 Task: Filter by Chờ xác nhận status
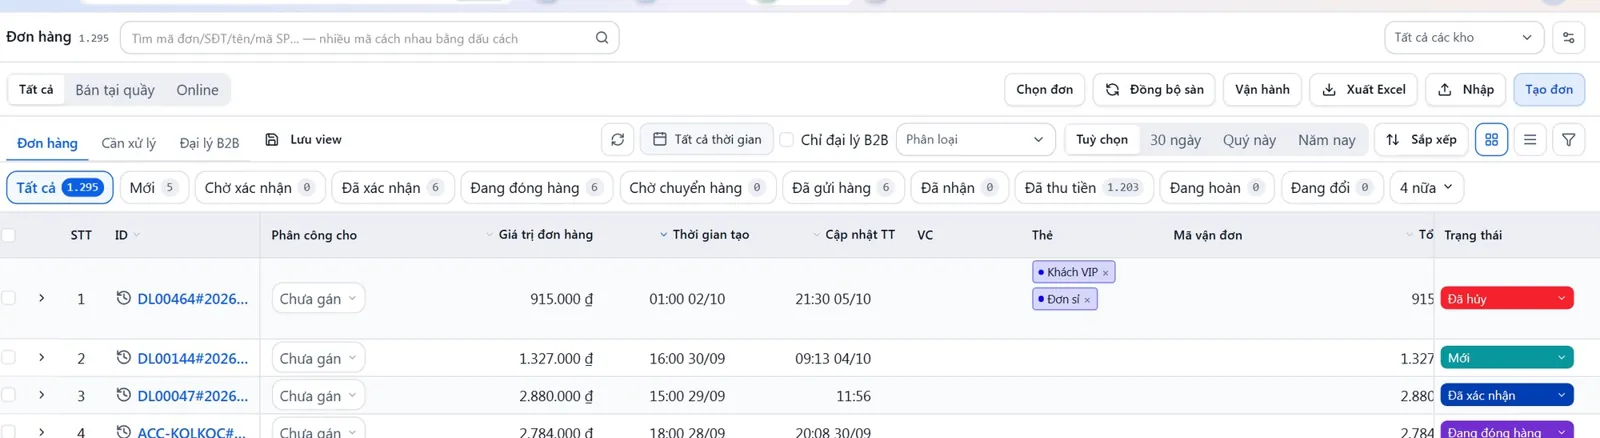point(259,188)
